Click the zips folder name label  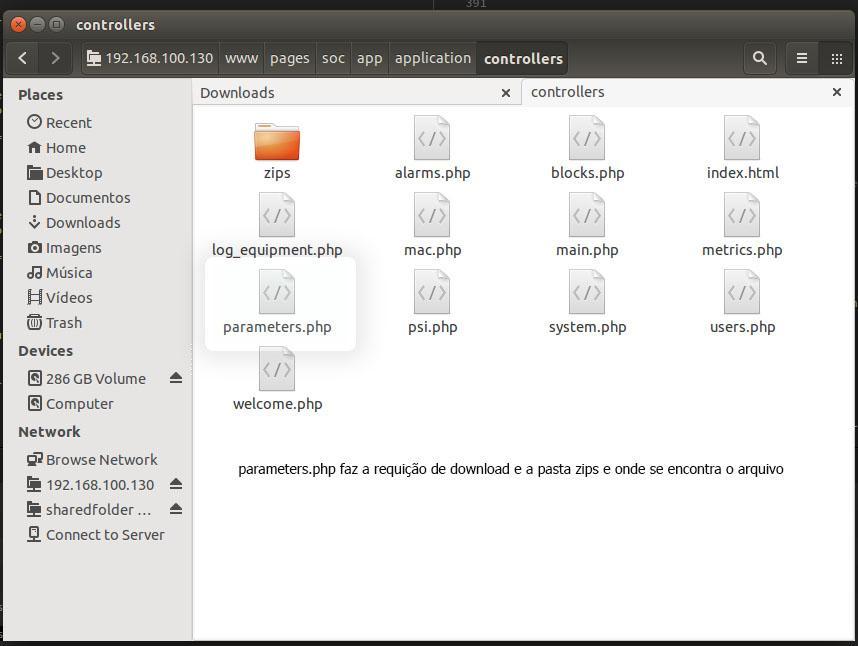point(277,173)
